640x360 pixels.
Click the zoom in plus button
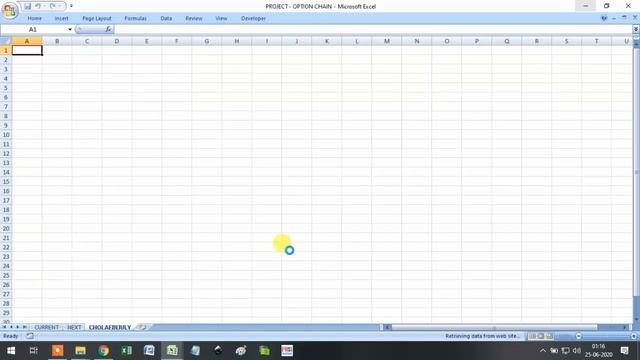tap(634, 336)
